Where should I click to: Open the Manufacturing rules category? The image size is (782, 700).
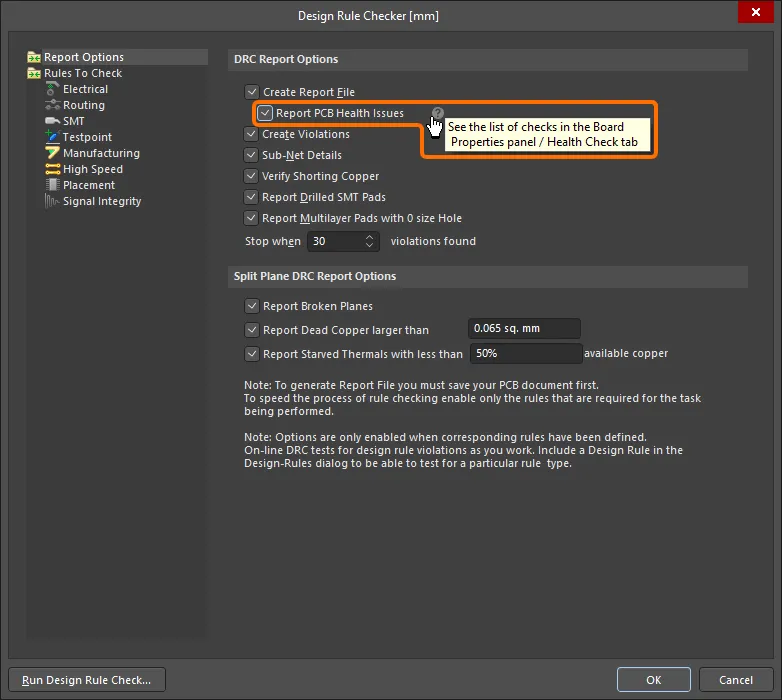pyautogui.click(x=101, y=153)
